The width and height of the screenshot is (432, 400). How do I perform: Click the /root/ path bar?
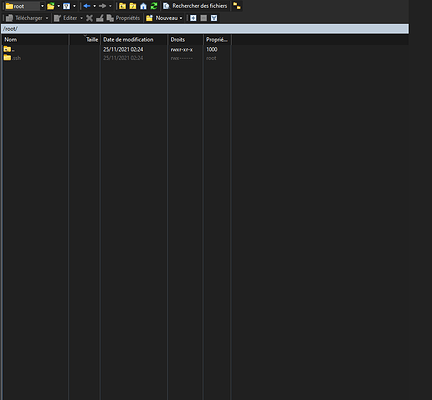205,29
